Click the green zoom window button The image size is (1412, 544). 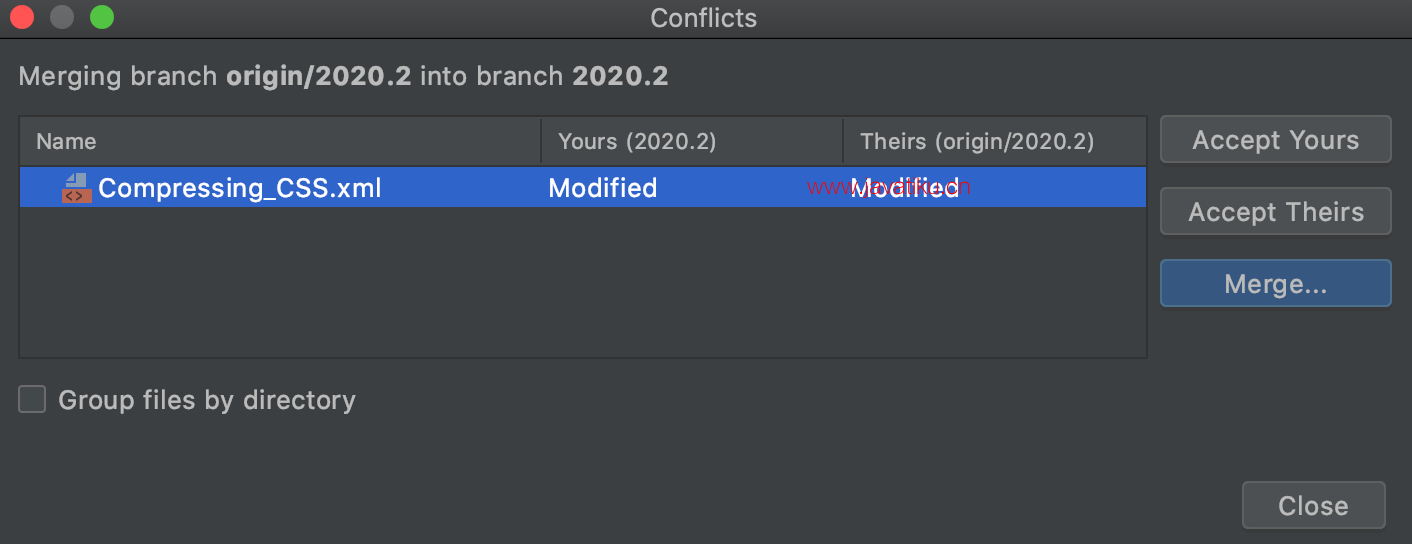tap(102, 17)
